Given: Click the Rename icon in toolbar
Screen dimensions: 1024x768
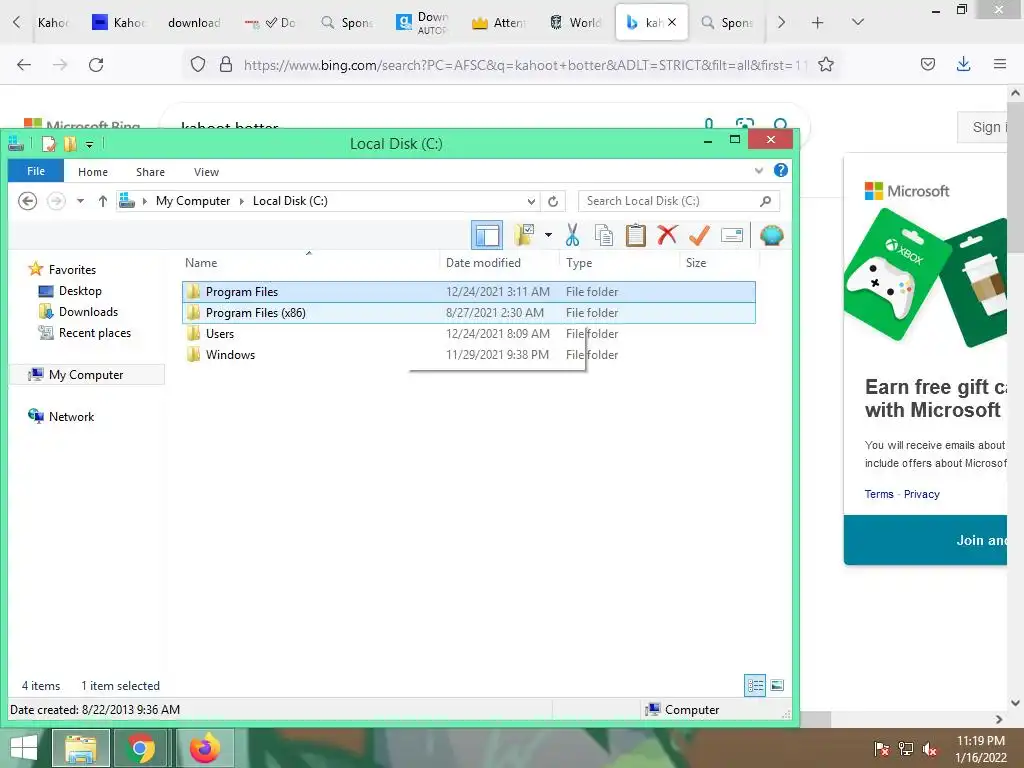Looking at the screenshot, I should (x=731, y=235).
